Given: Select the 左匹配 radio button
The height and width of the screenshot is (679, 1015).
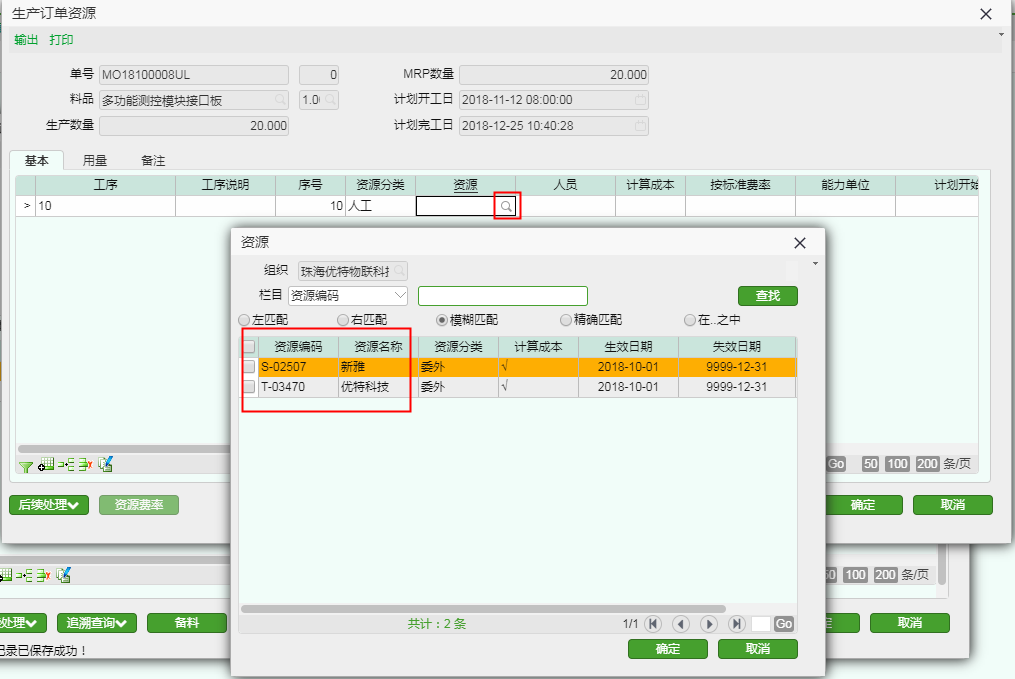Looking at the screenshot, I should point(244,320).
